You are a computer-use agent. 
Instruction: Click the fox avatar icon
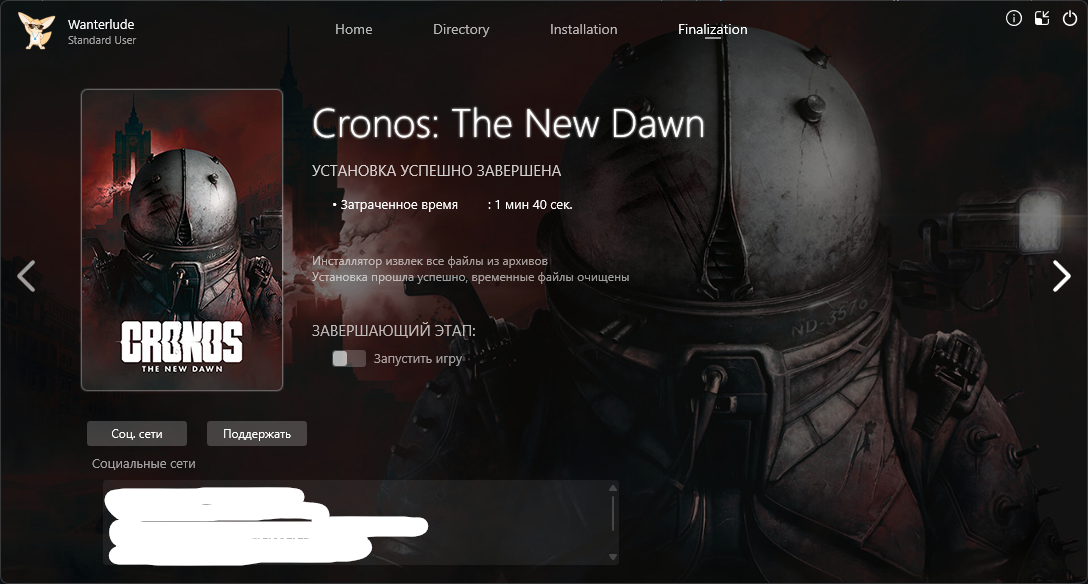pos(37,31)
